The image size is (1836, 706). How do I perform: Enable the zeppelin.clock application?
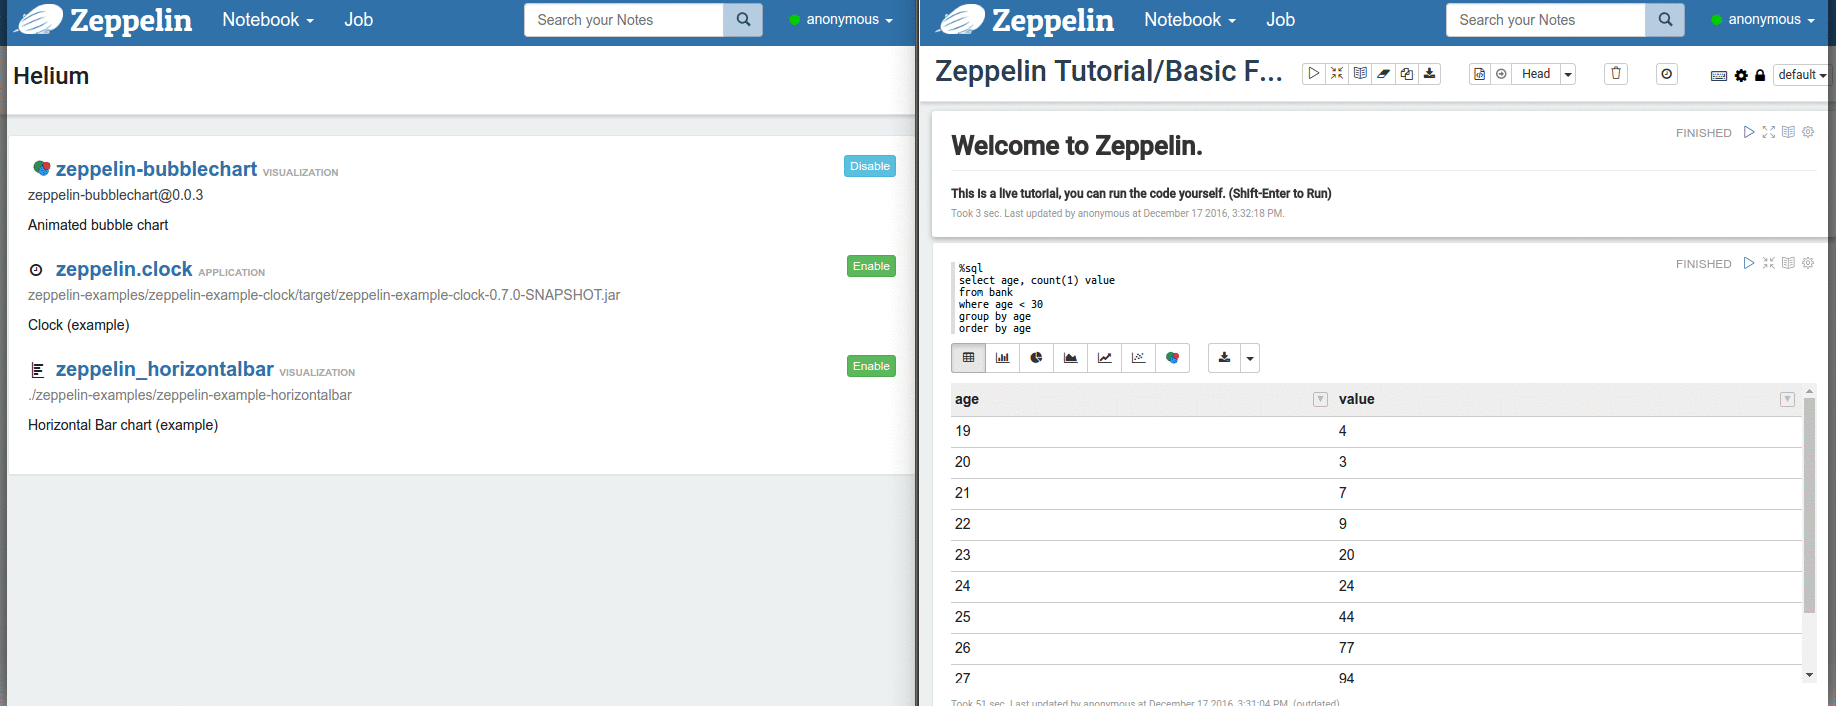(x=870, y=267)
